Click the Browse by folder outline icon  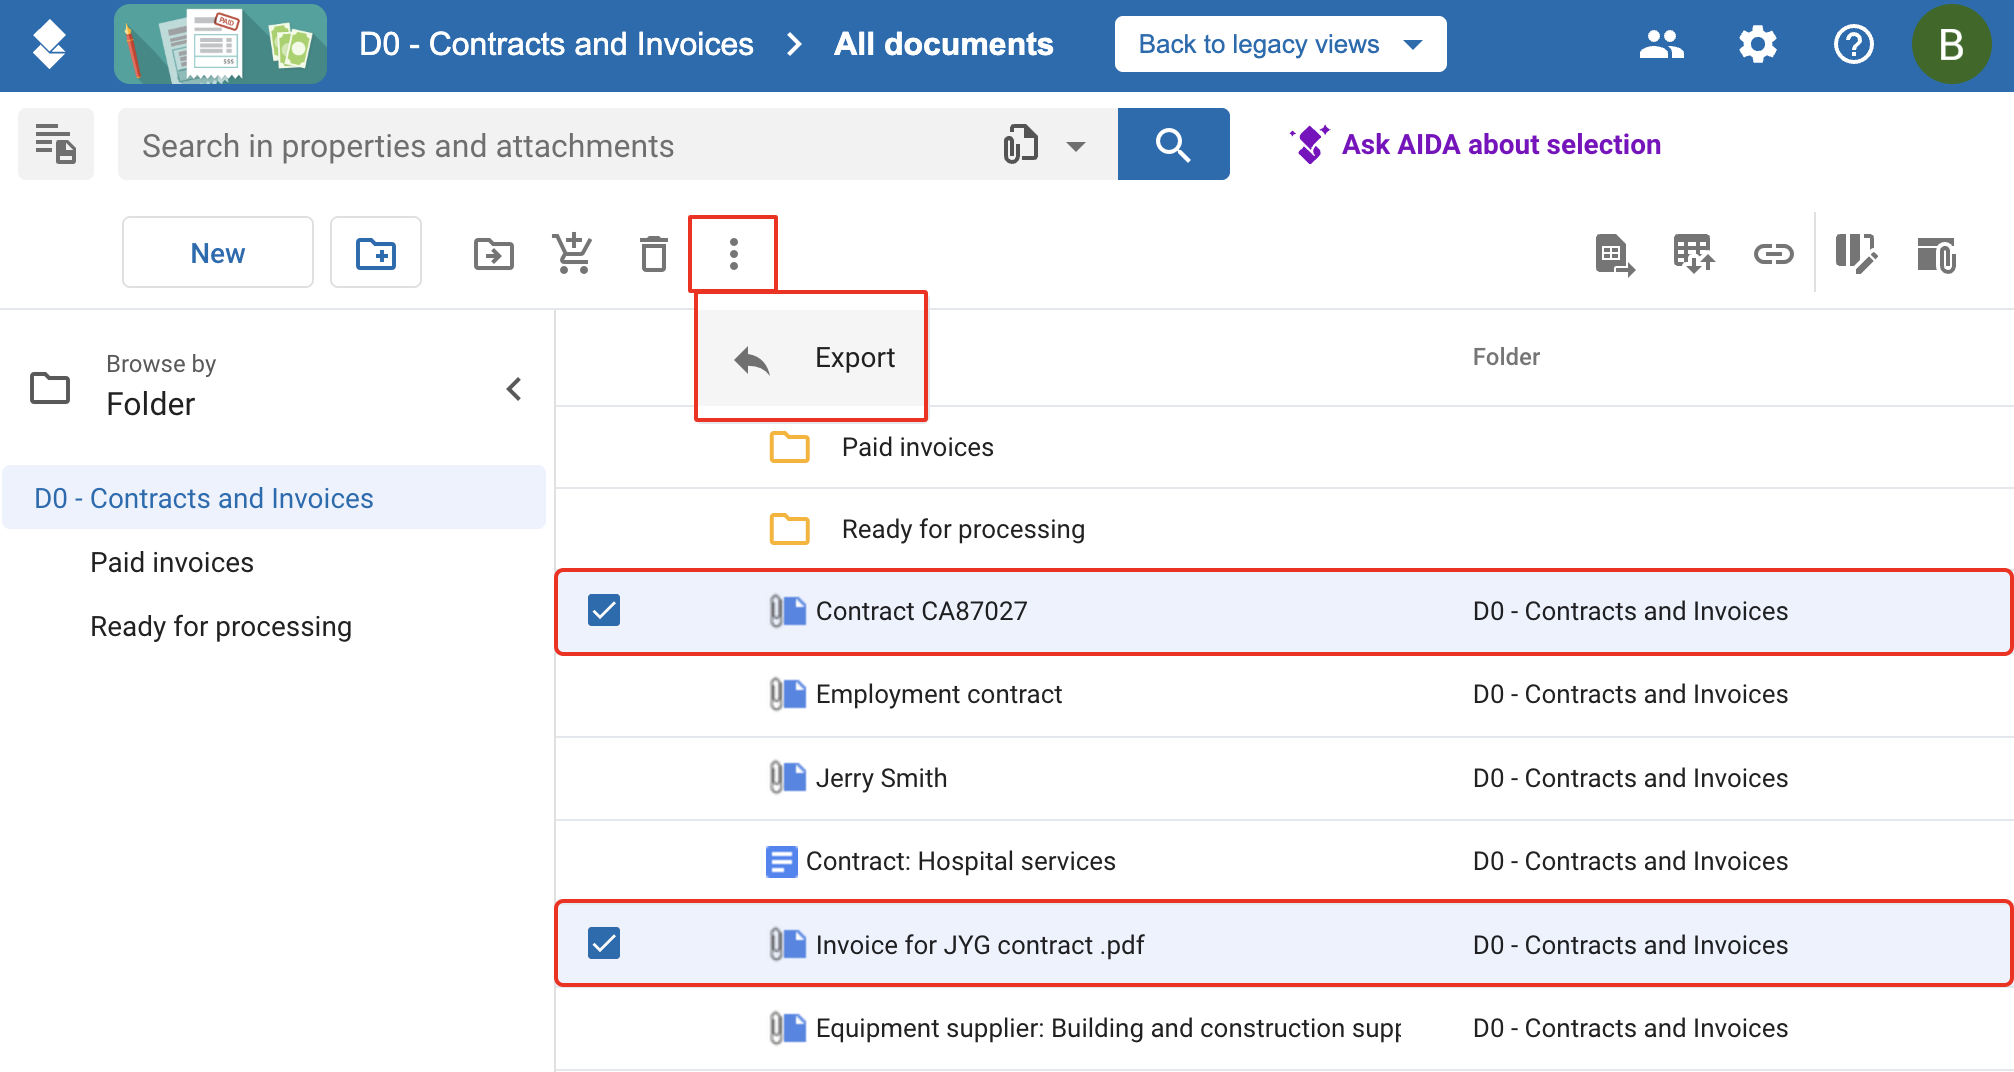[50, 387]
